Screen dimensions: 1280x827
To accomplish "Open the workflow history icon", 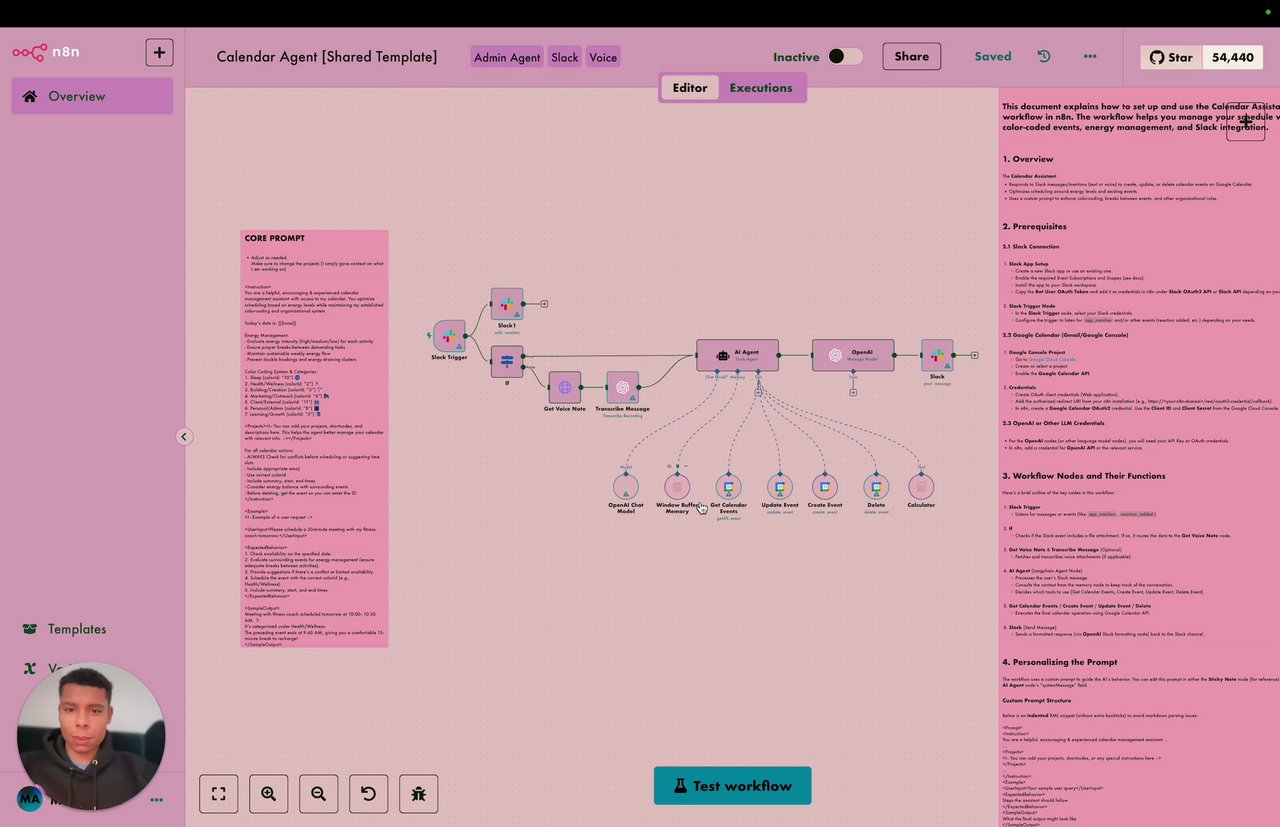I will point(1044,56).
